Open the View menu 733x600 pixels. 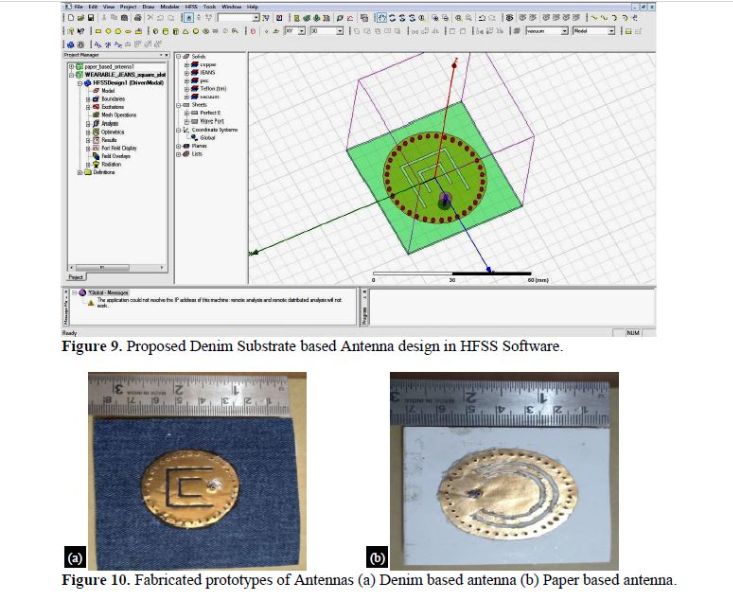point(108,7)
